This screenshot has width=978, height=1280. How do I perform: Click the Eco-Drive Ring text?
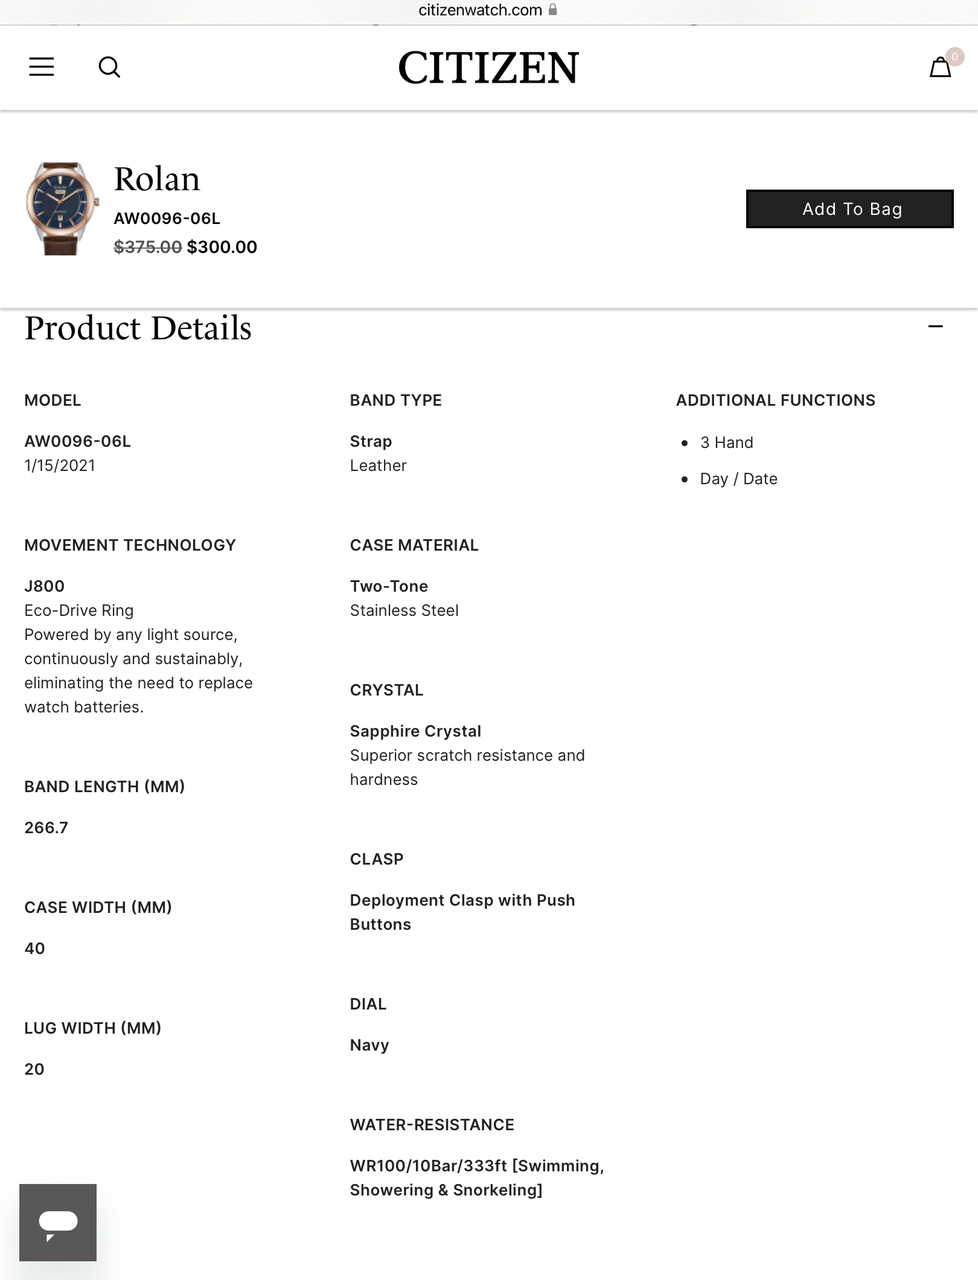click(x=79, y=610)
